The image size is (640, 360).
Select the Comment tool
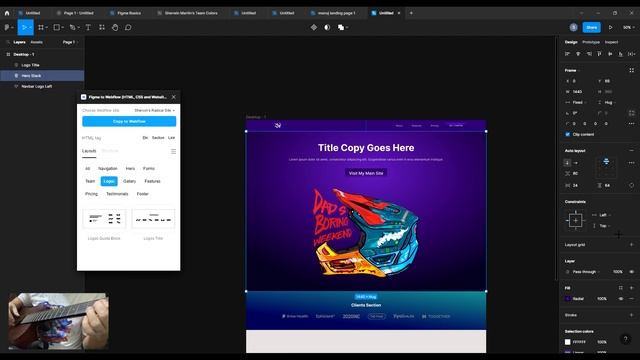click(x=128, y=27)
